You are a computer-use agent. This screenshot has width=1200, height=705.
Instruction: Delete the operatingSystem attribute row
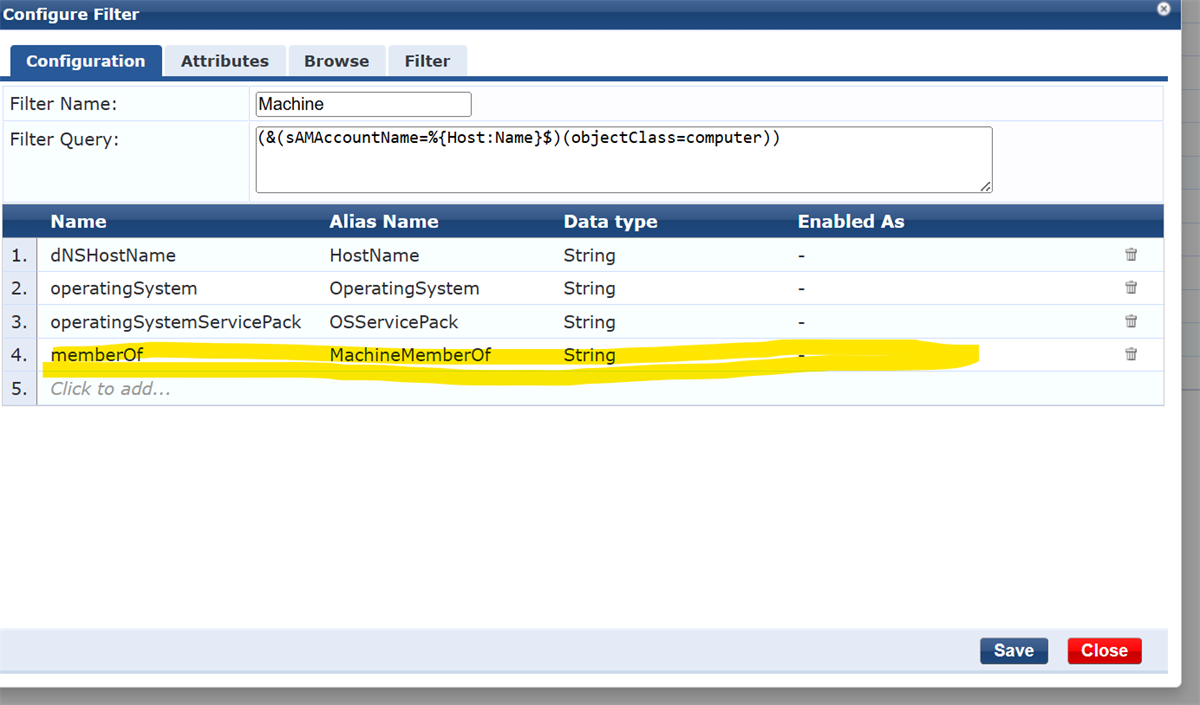click(x=1131, y=287)
